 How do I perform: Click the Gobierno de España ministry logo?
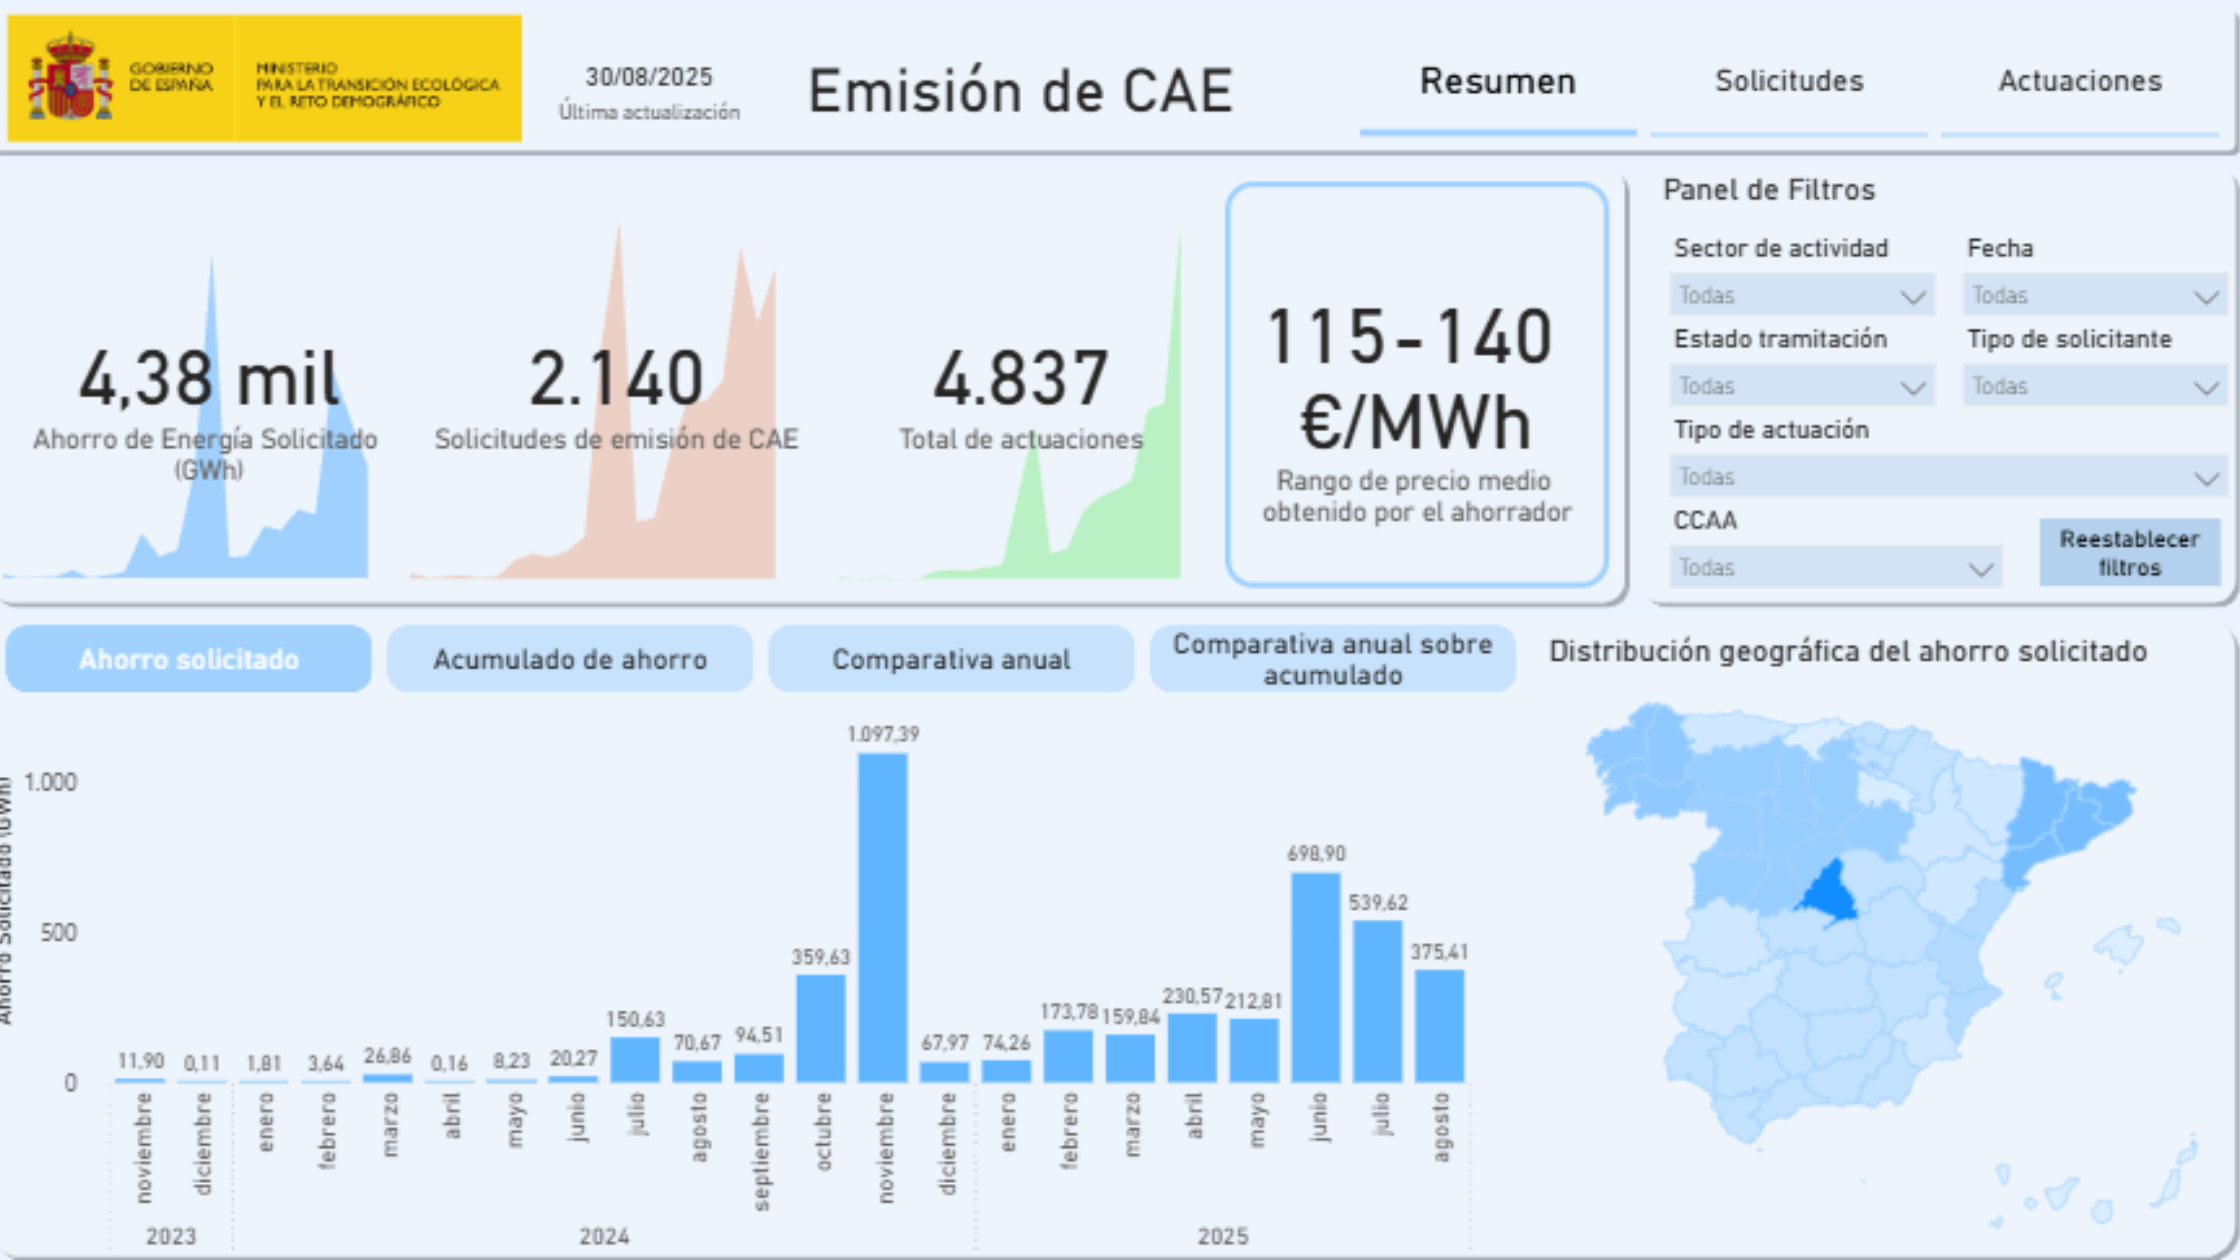pos(264,78)
